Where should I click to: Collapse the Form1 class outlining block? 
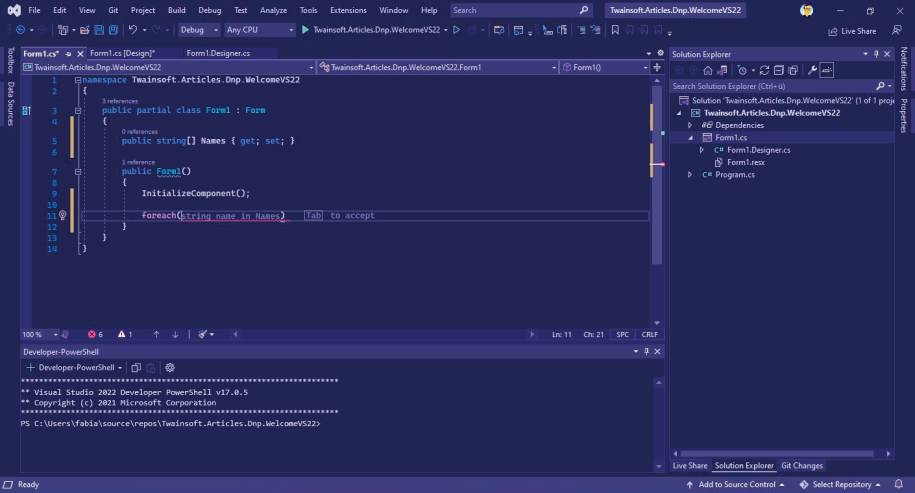(x=78, y=110)
